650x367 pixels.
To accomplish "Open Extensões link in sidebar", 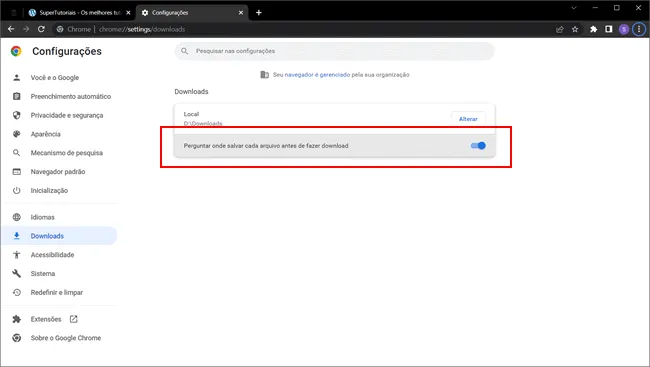I will click(x=46, y=319).
